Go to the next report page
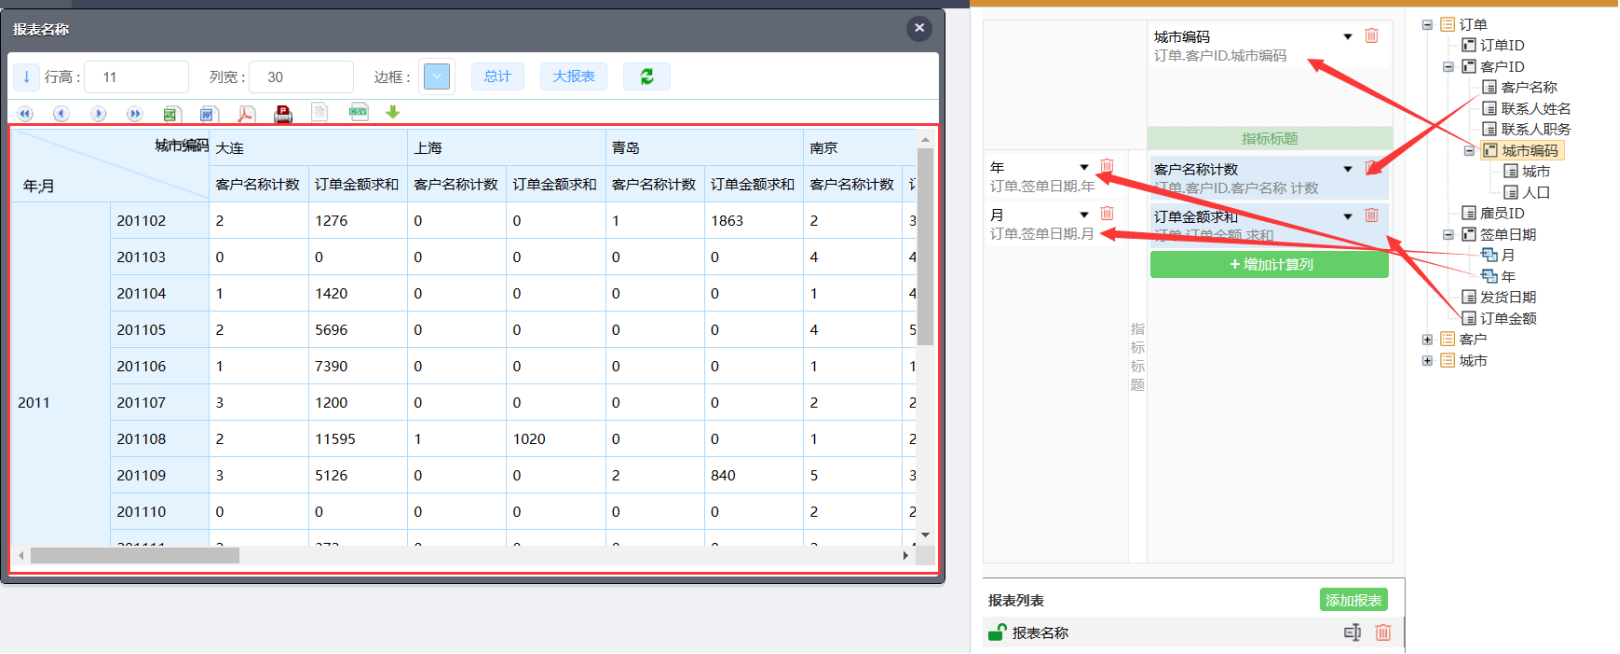The image size is (1620, 654). 98,114
